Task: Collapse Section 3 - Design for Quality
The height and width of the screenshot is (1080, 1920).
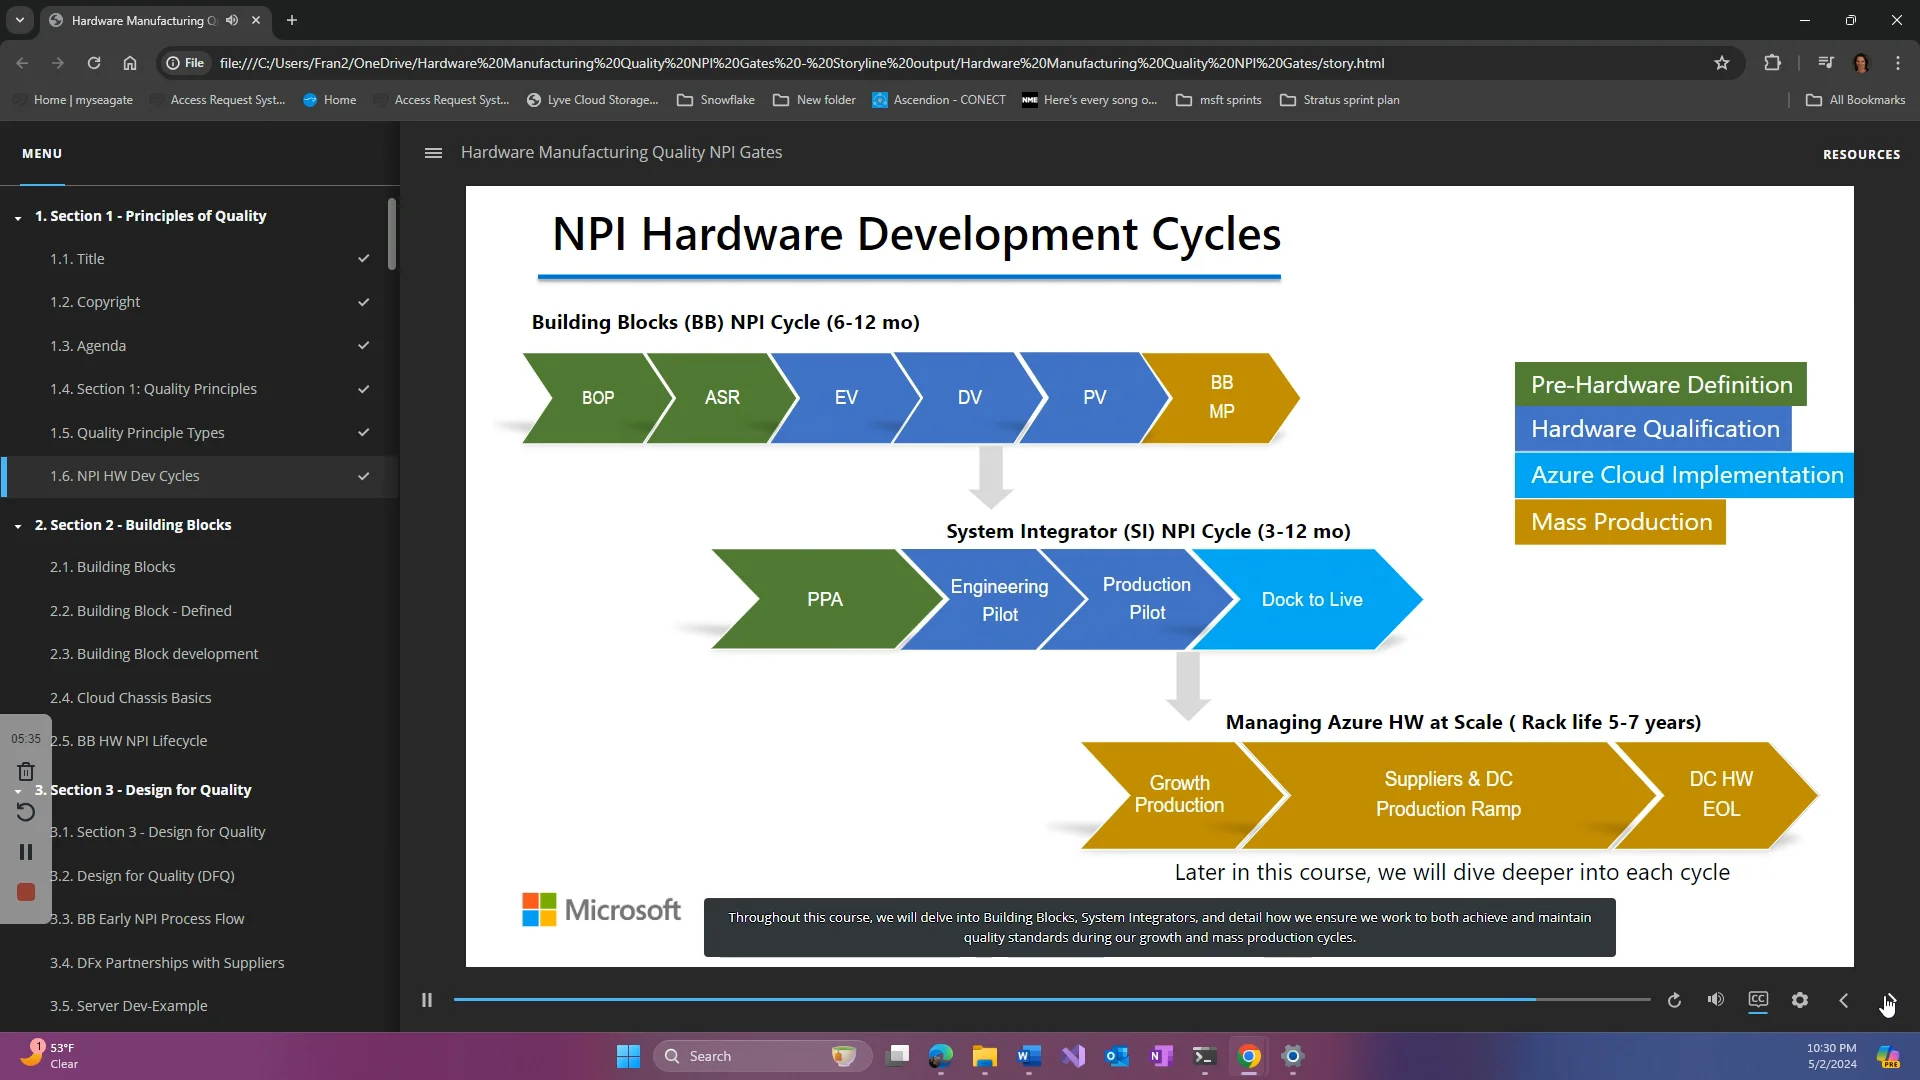Action: click(18, 790)
